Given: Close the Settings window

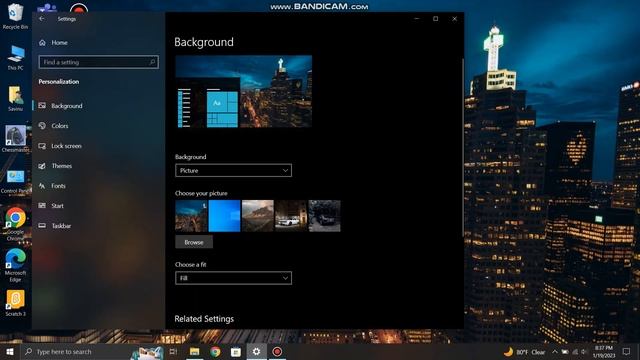Looking at the screenshot, I should click(x=454, y=19).
